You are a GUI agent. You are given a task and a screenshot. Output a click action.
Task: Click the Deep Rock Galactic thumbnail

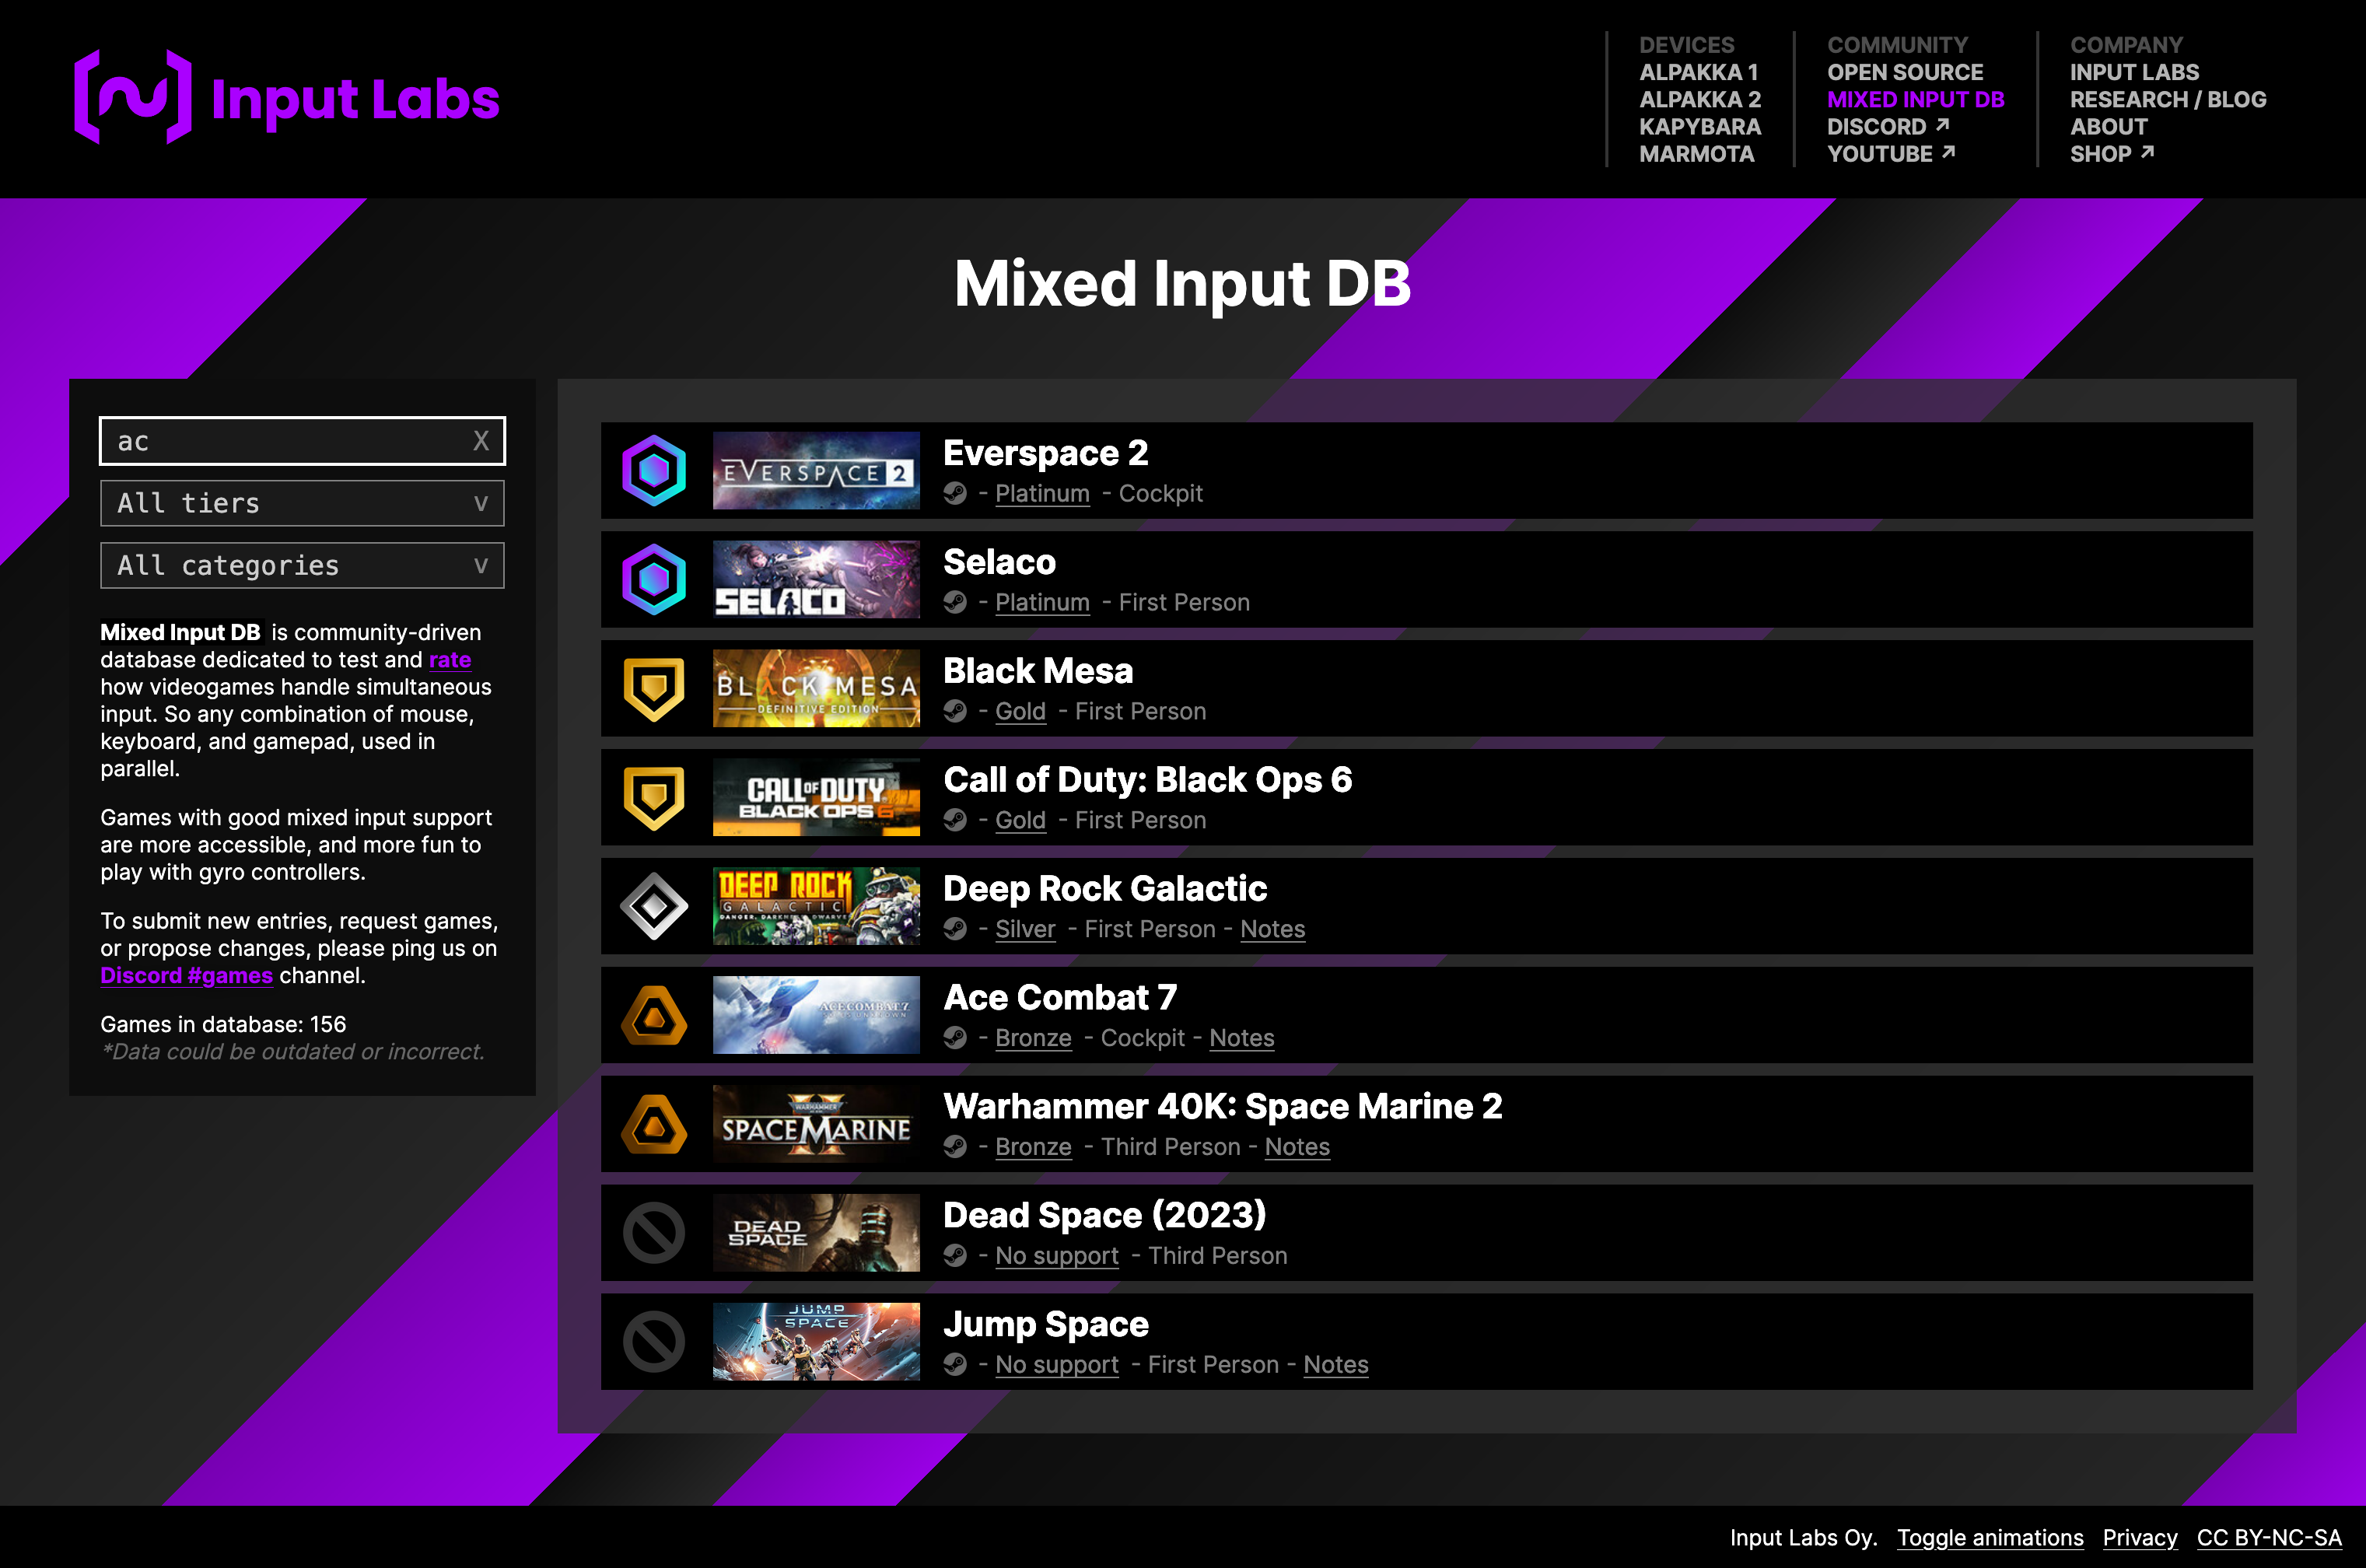pyautogui.click(x=816, y=906)
